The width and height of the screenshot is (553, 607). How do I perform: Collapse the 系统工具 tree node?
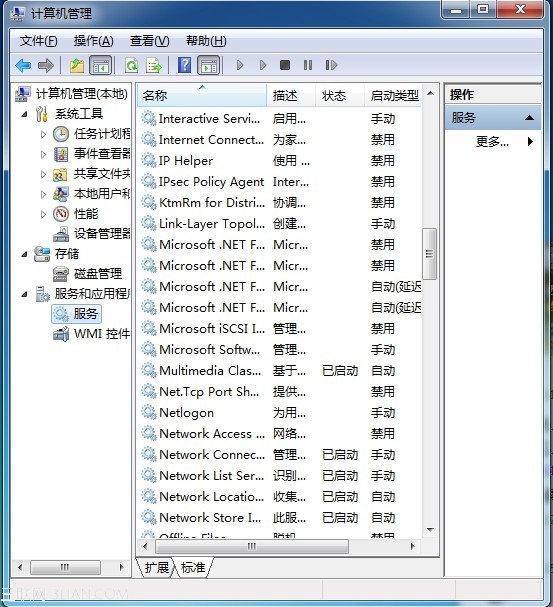24,114
